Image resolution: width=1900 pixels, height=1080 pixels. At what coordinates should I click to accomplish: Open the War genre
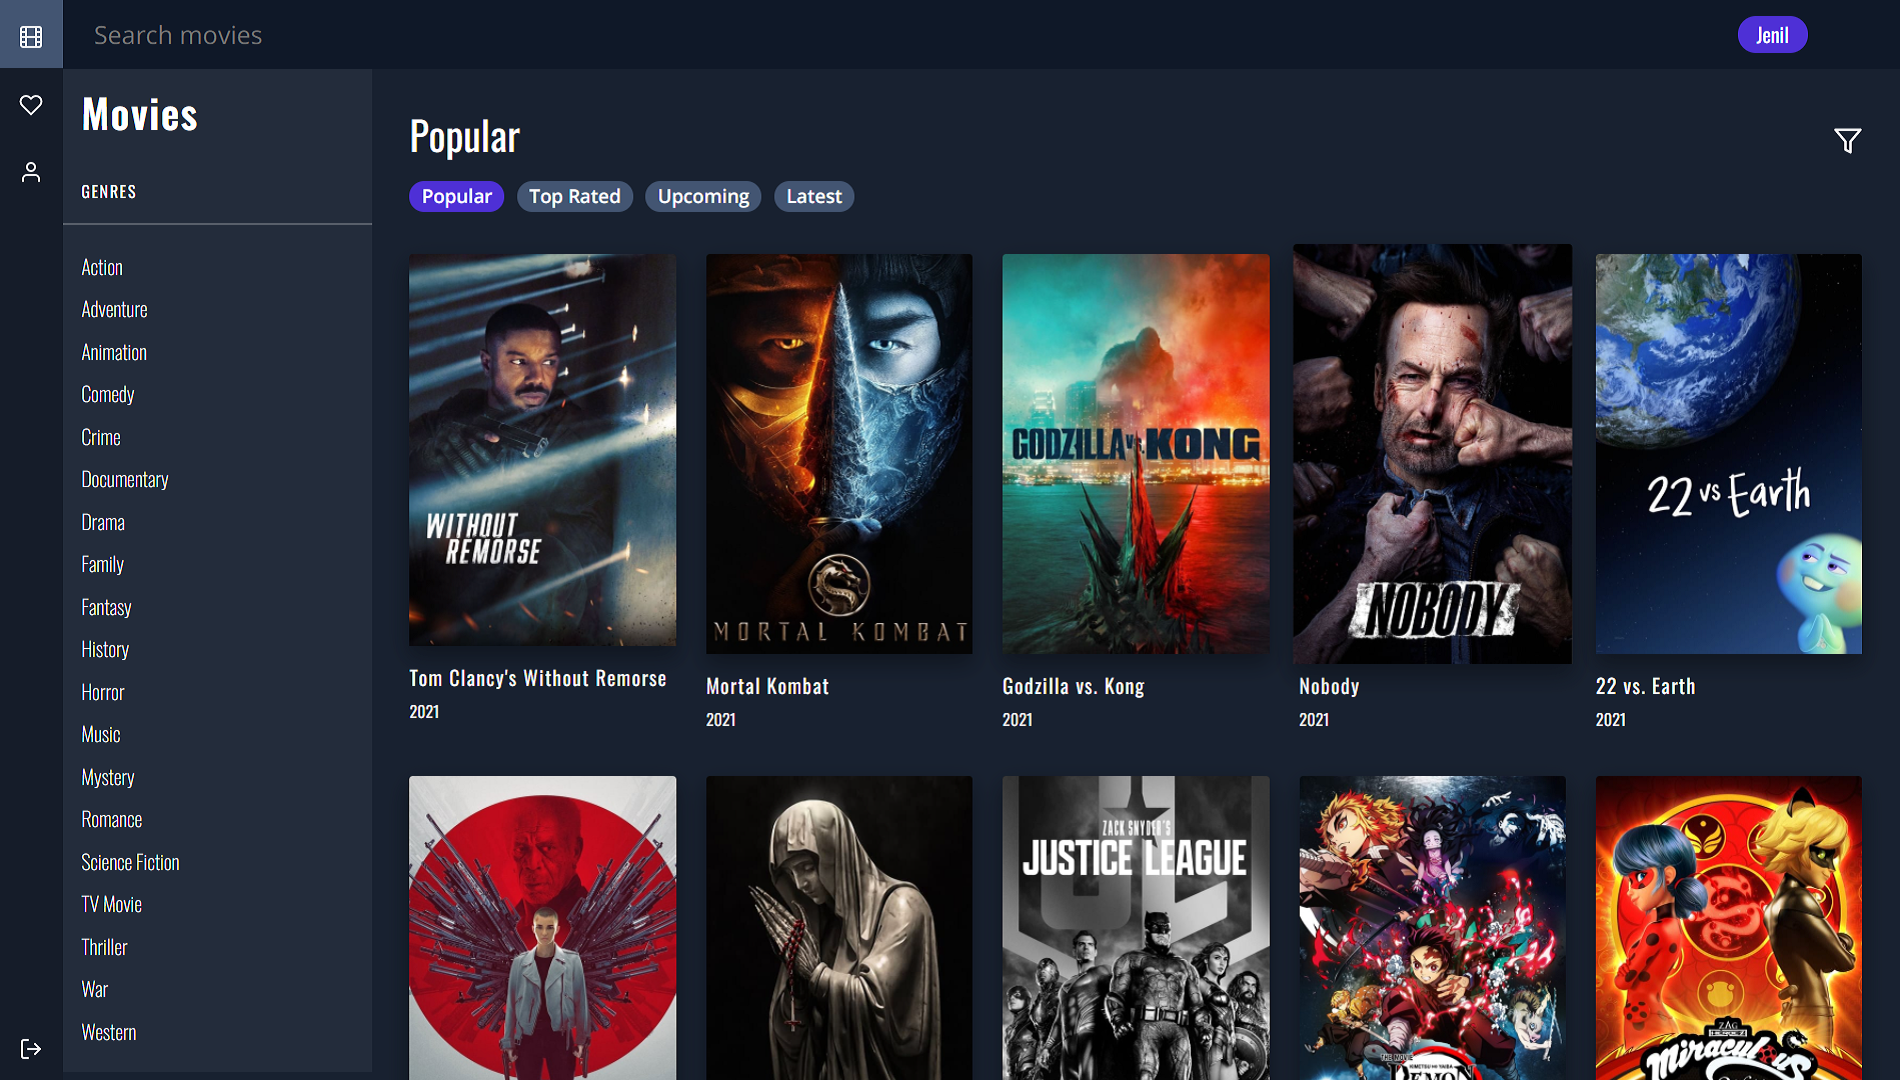click(95, 990)
